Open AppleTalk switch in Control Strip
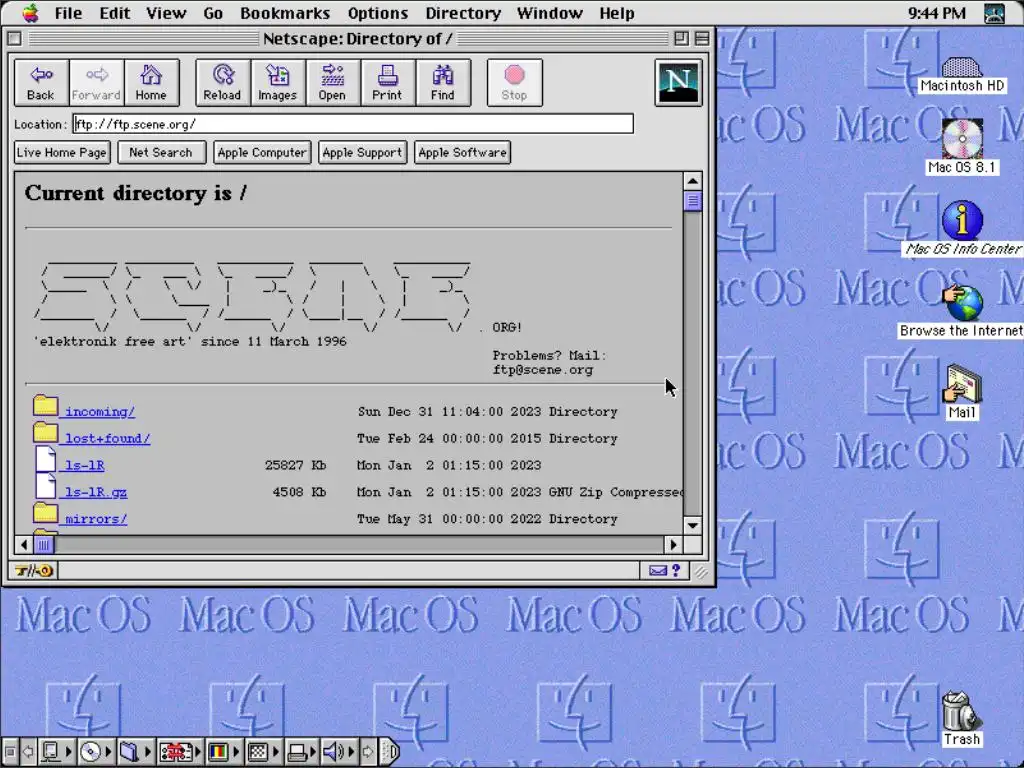This screenshot has height=768, width=1024. (55, 752)
